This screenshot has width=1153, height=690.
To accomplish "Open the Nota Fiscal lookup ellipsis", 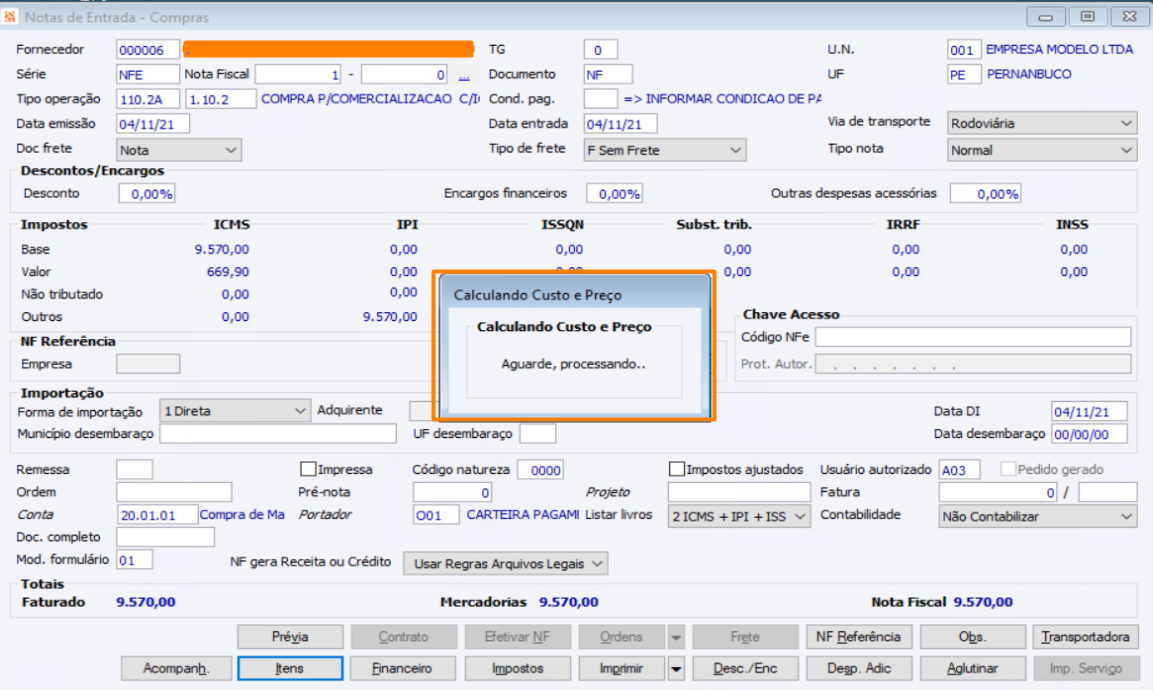I will pyautogui.click(x=464, y=75).
